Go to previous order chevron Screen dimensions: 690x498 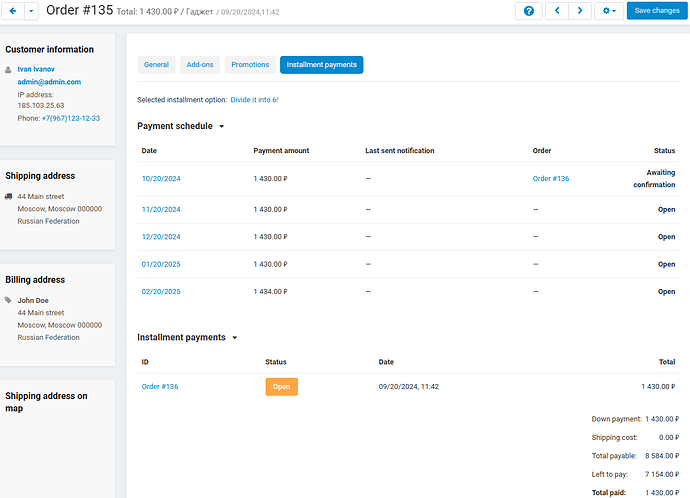(557, 11)
